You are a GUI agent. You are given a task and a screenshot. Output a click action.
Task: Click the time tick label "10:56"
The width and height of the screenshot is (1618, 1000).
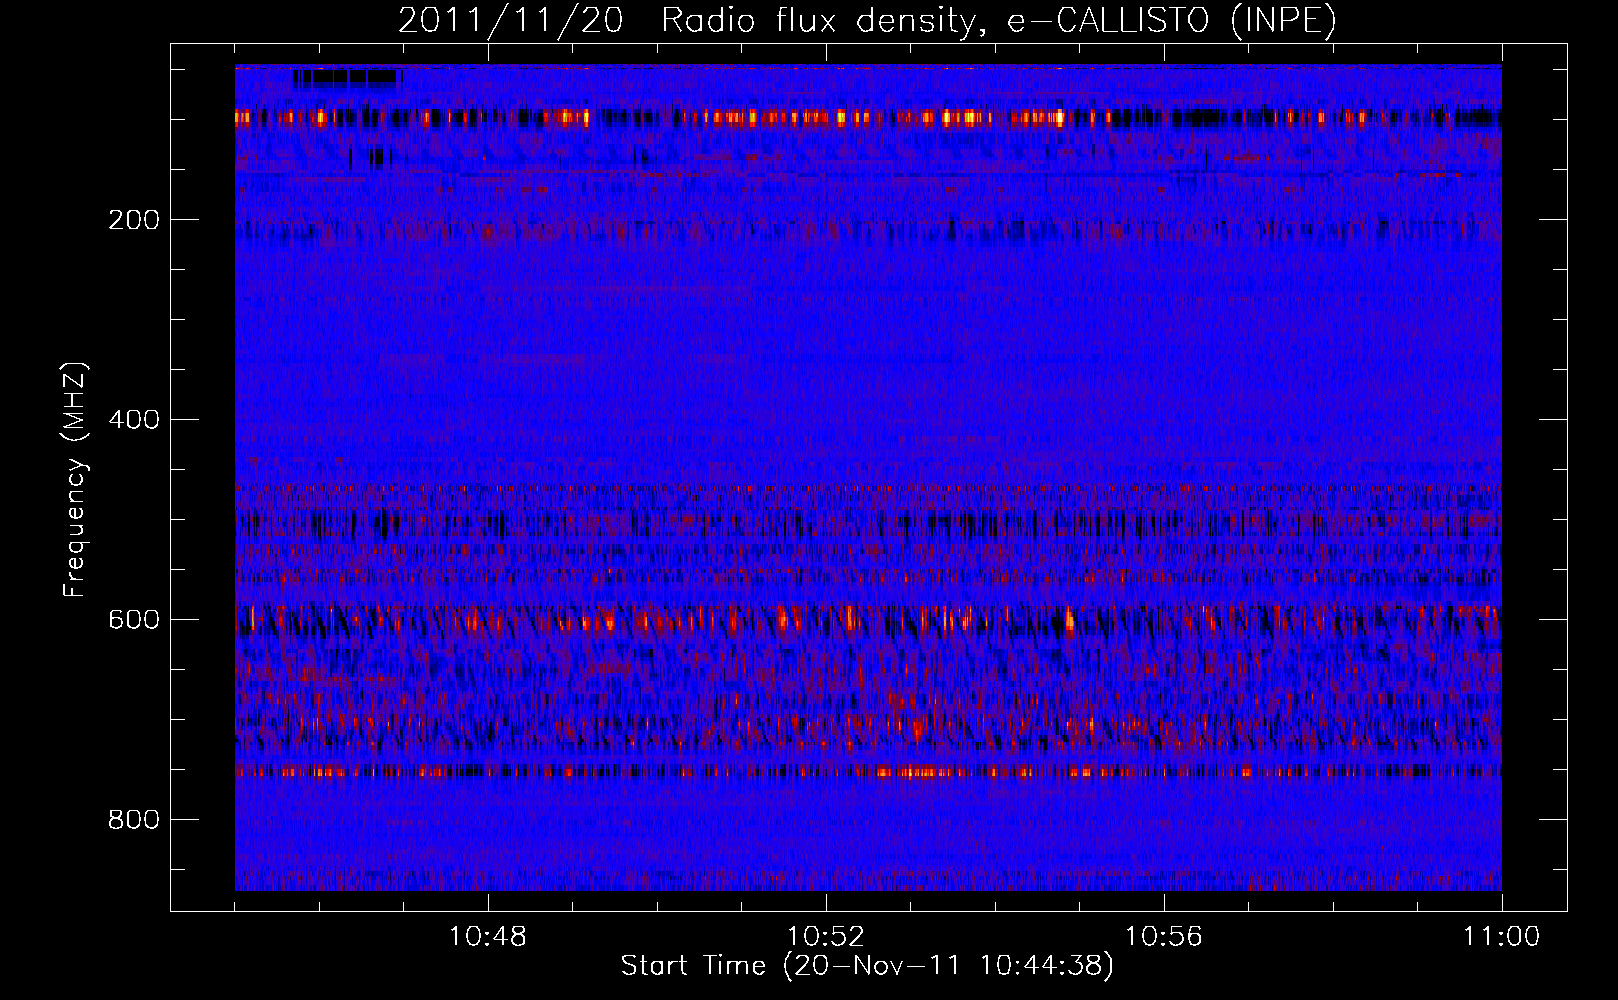1164,937
